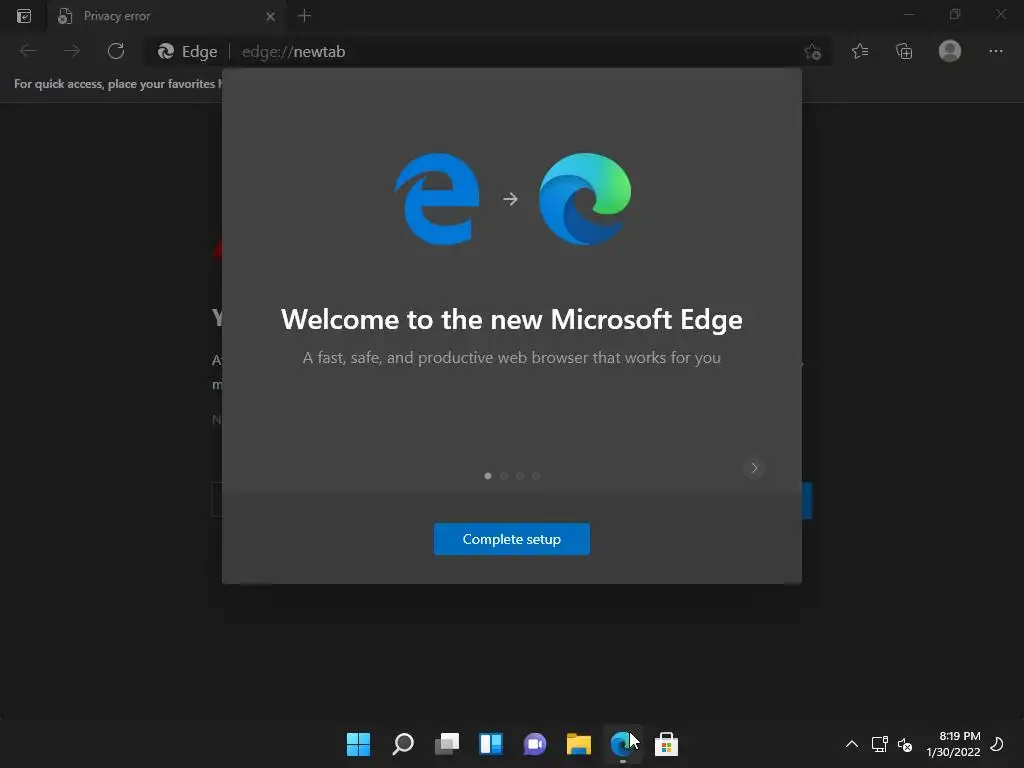Advance welcome carousel with next chevron
Screen dimensions: 1024x768
click(754, 468)
